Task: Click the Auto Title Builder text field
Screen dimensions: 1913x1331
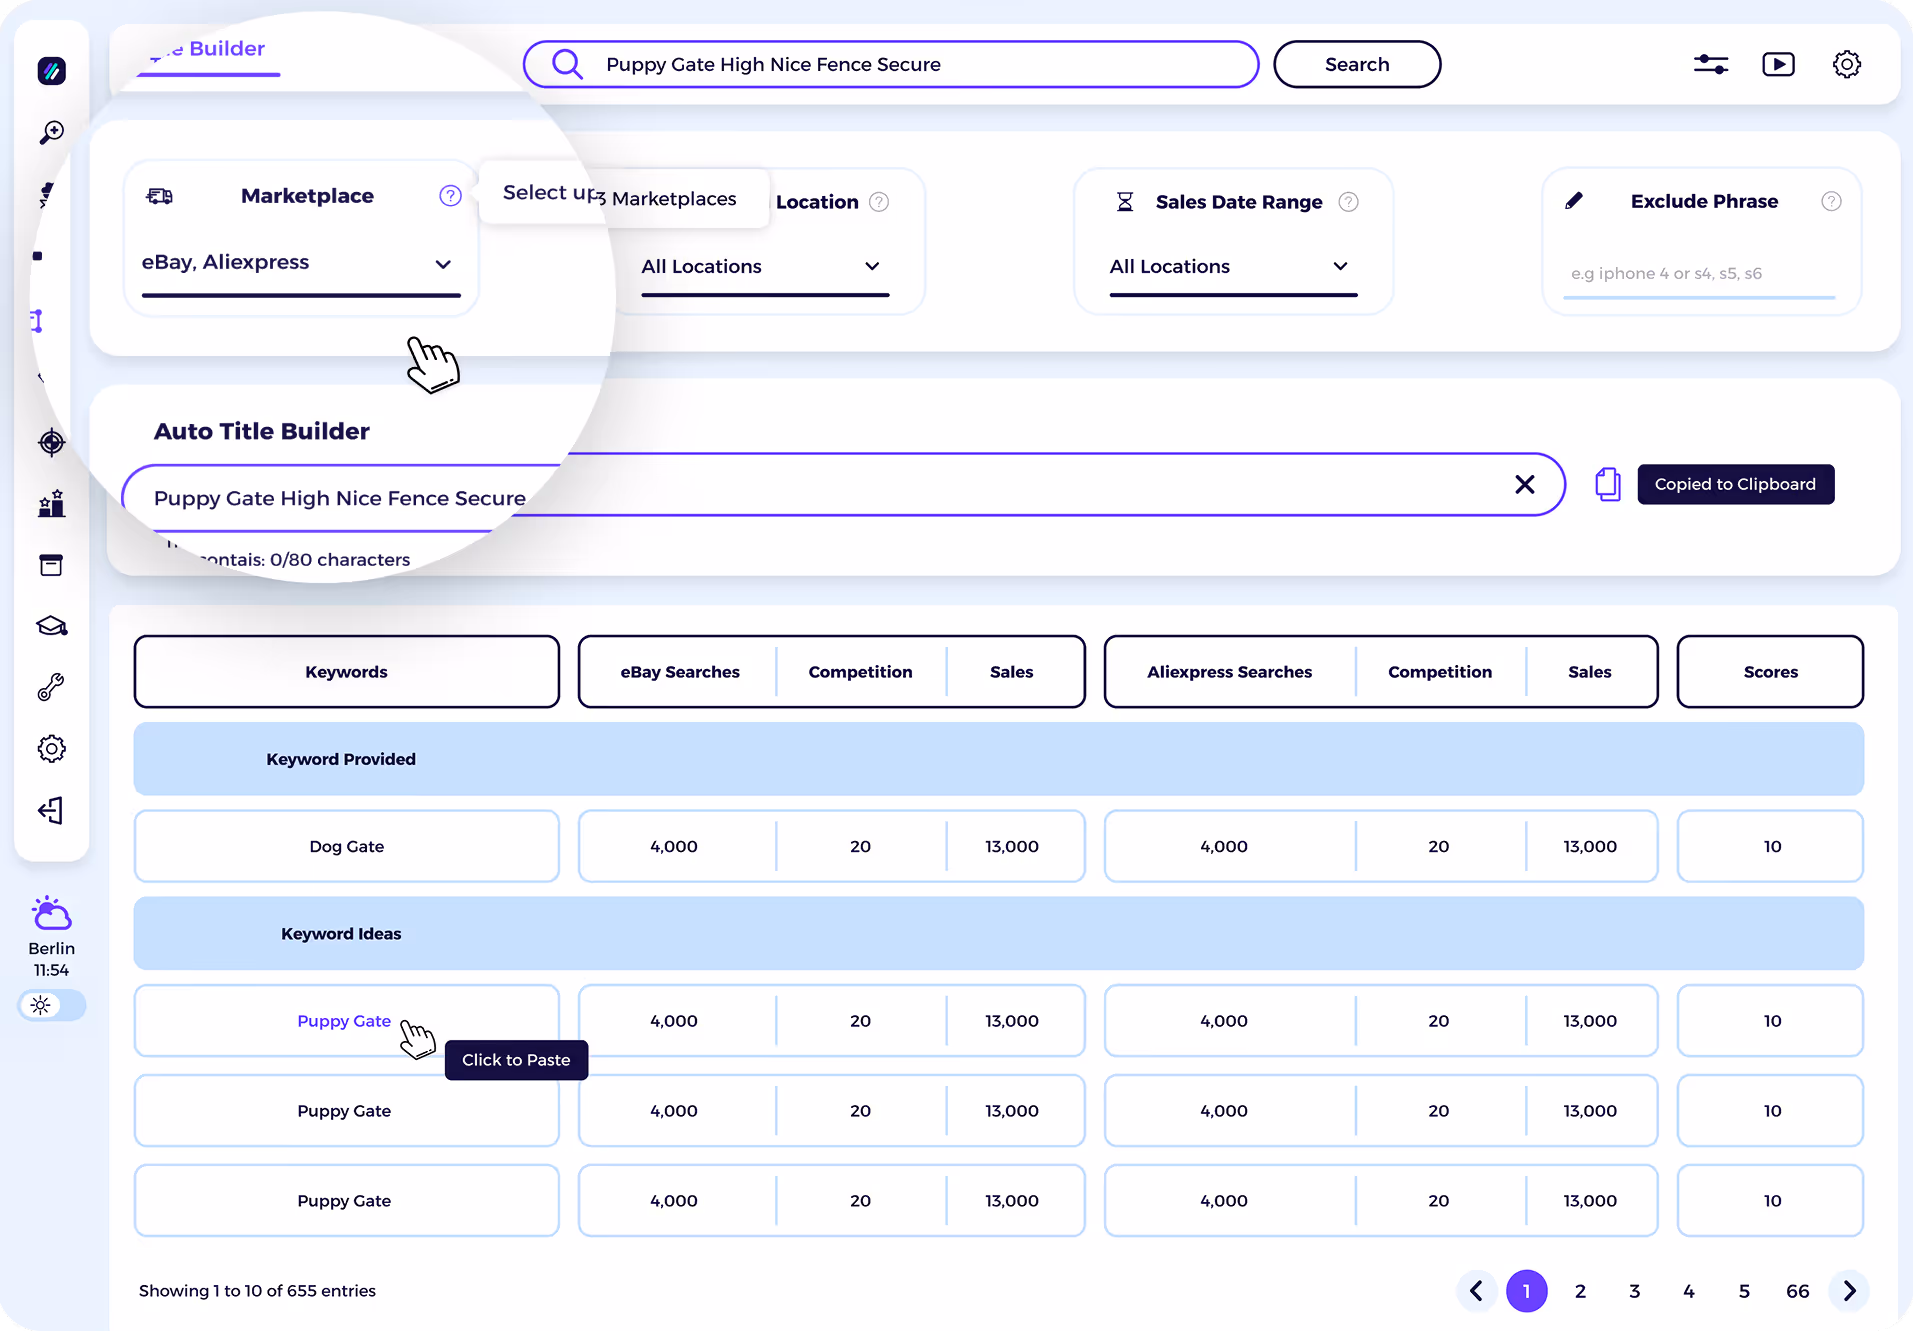Action: 843,485
